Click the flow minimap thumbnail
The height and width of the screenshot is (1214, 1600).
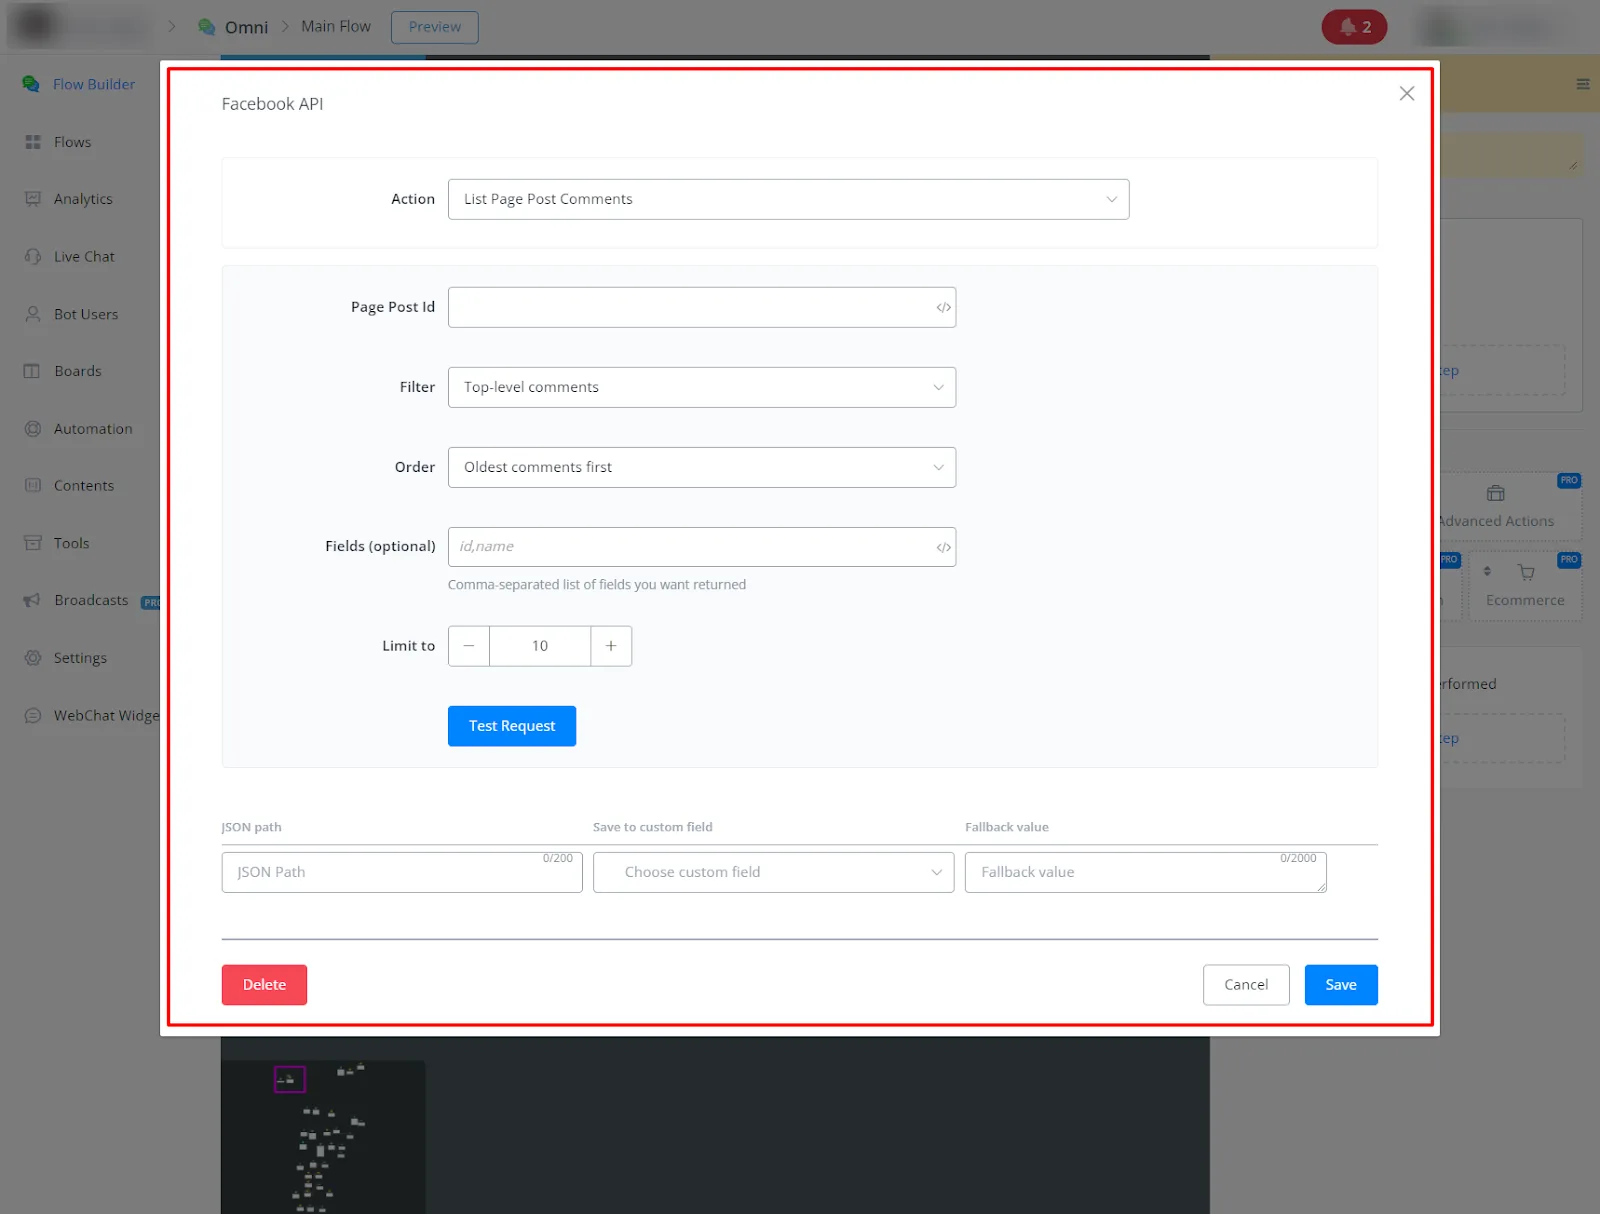(323, 1137)
